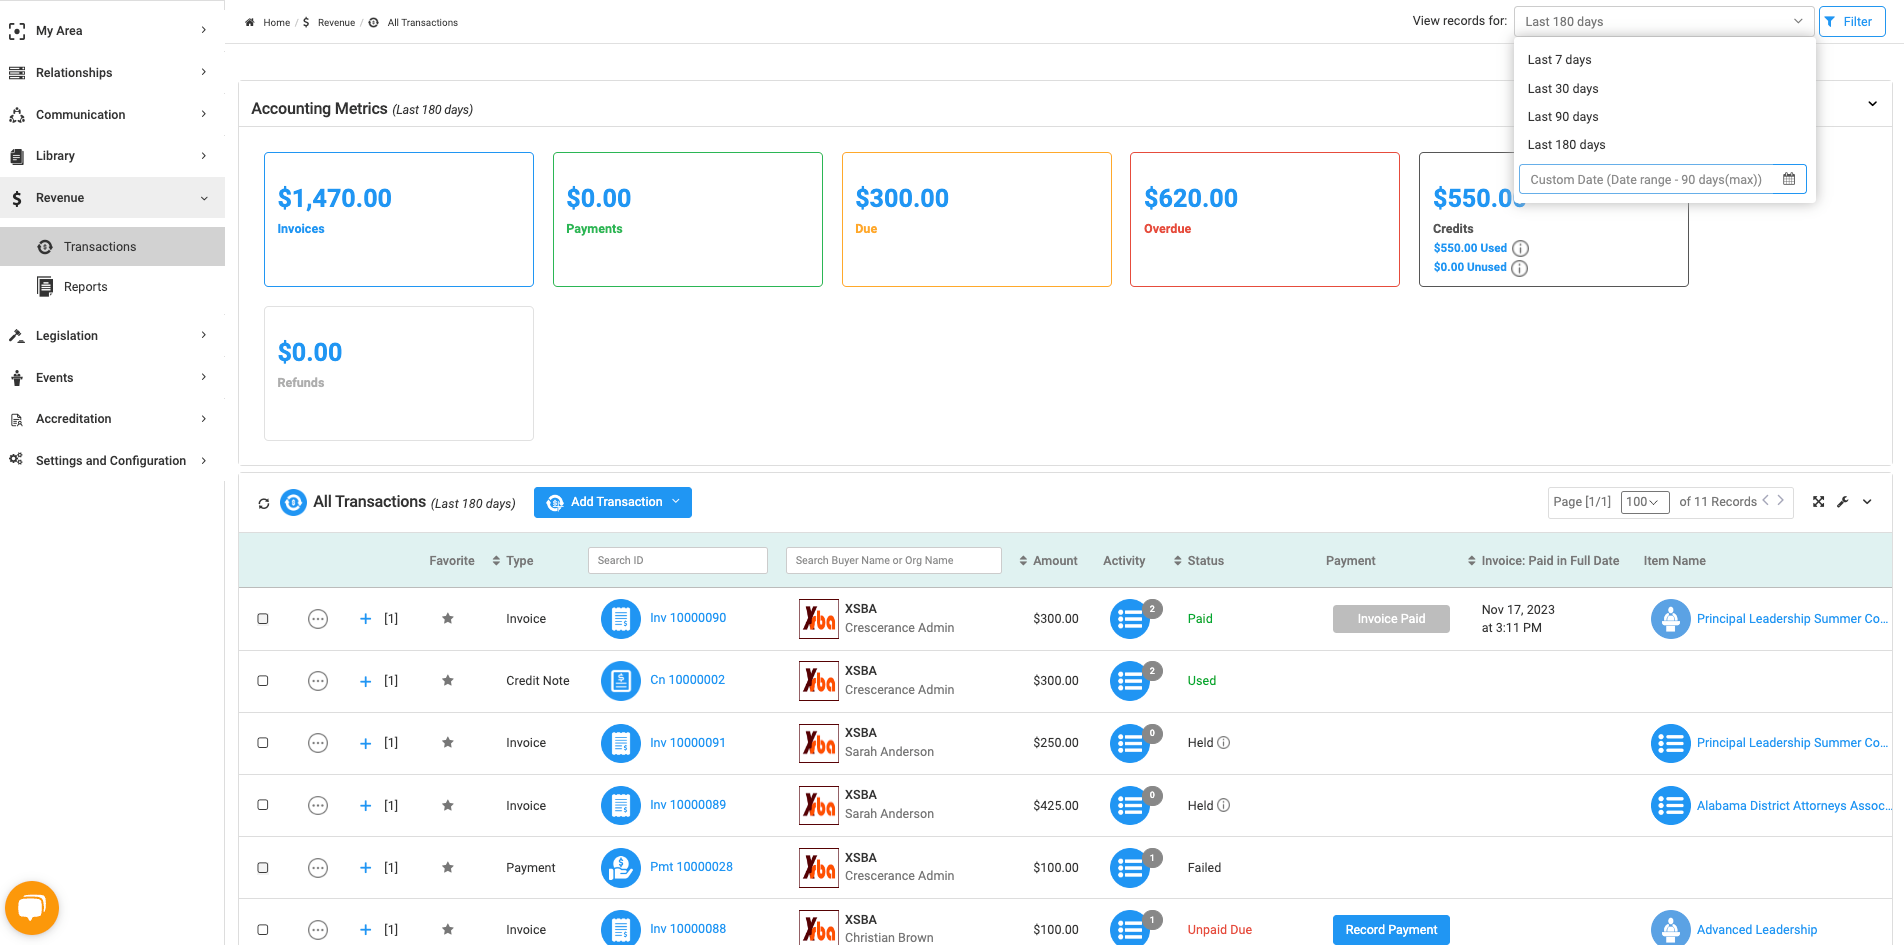Click the info icon beside Held on Inv 10000091
1904x945 pixels.
tap(1224, 743)
